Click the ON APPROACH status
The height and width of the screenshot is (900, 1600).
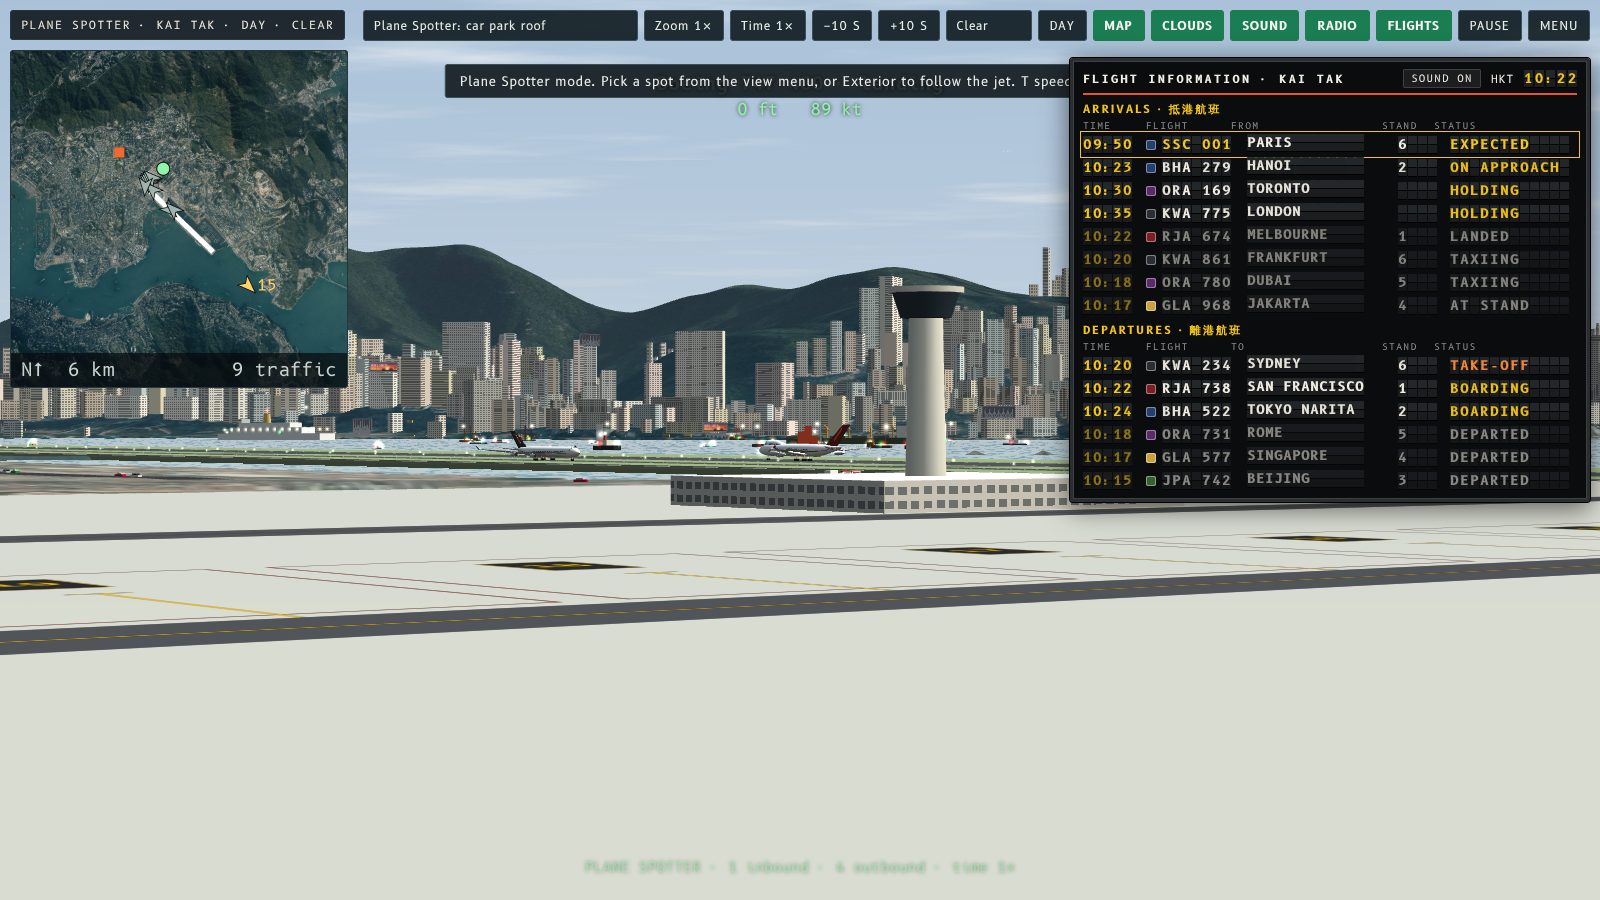click(1505, 168)
